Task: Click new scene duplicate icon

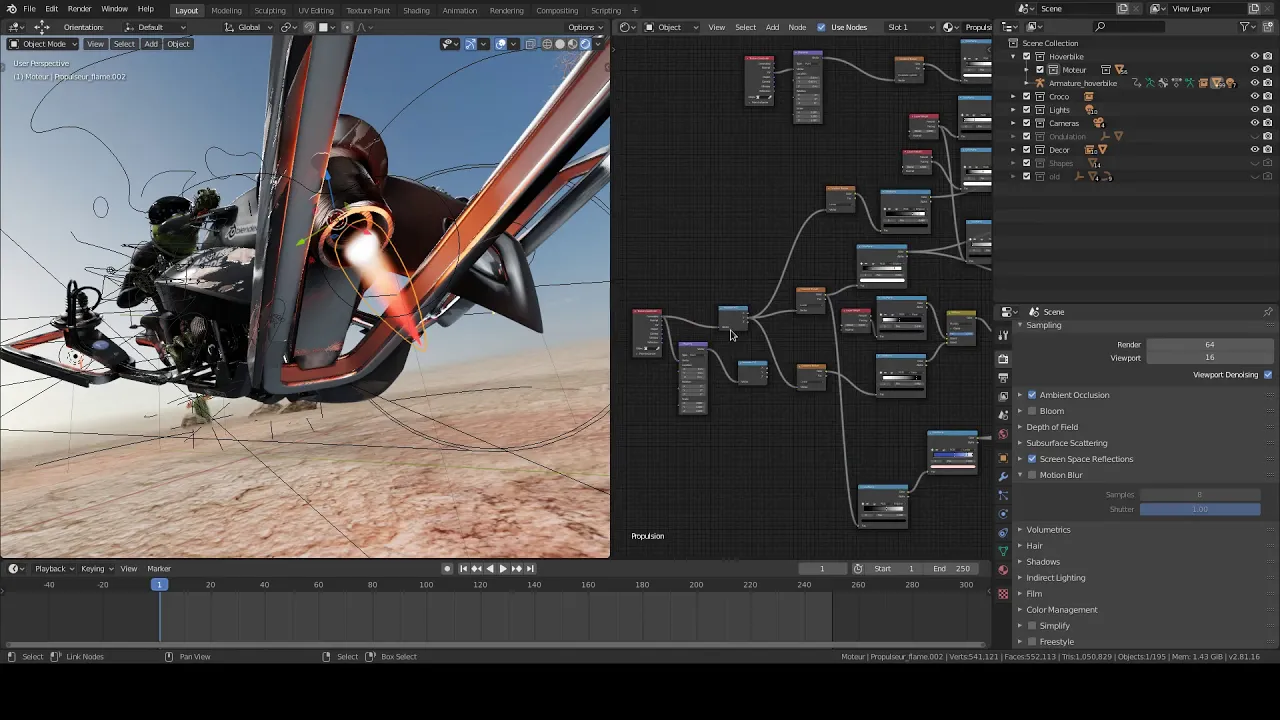Action: coord(1123,9)
